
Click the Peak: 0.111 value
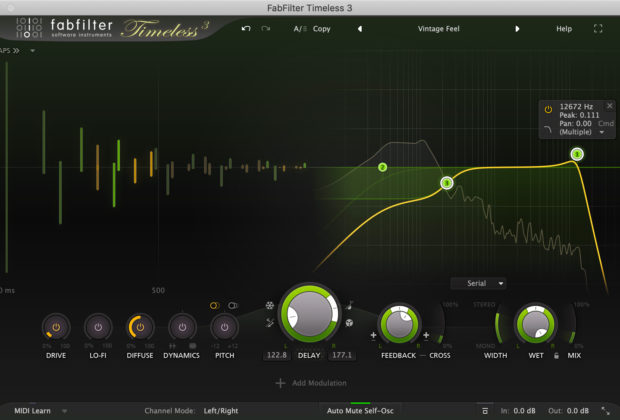pos(579,115)
